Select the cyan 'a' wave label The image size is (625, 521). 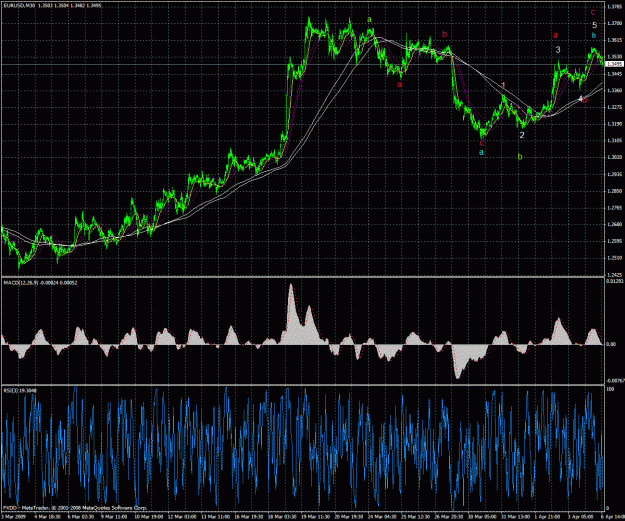pyautogui.click(x=482, y=152)
